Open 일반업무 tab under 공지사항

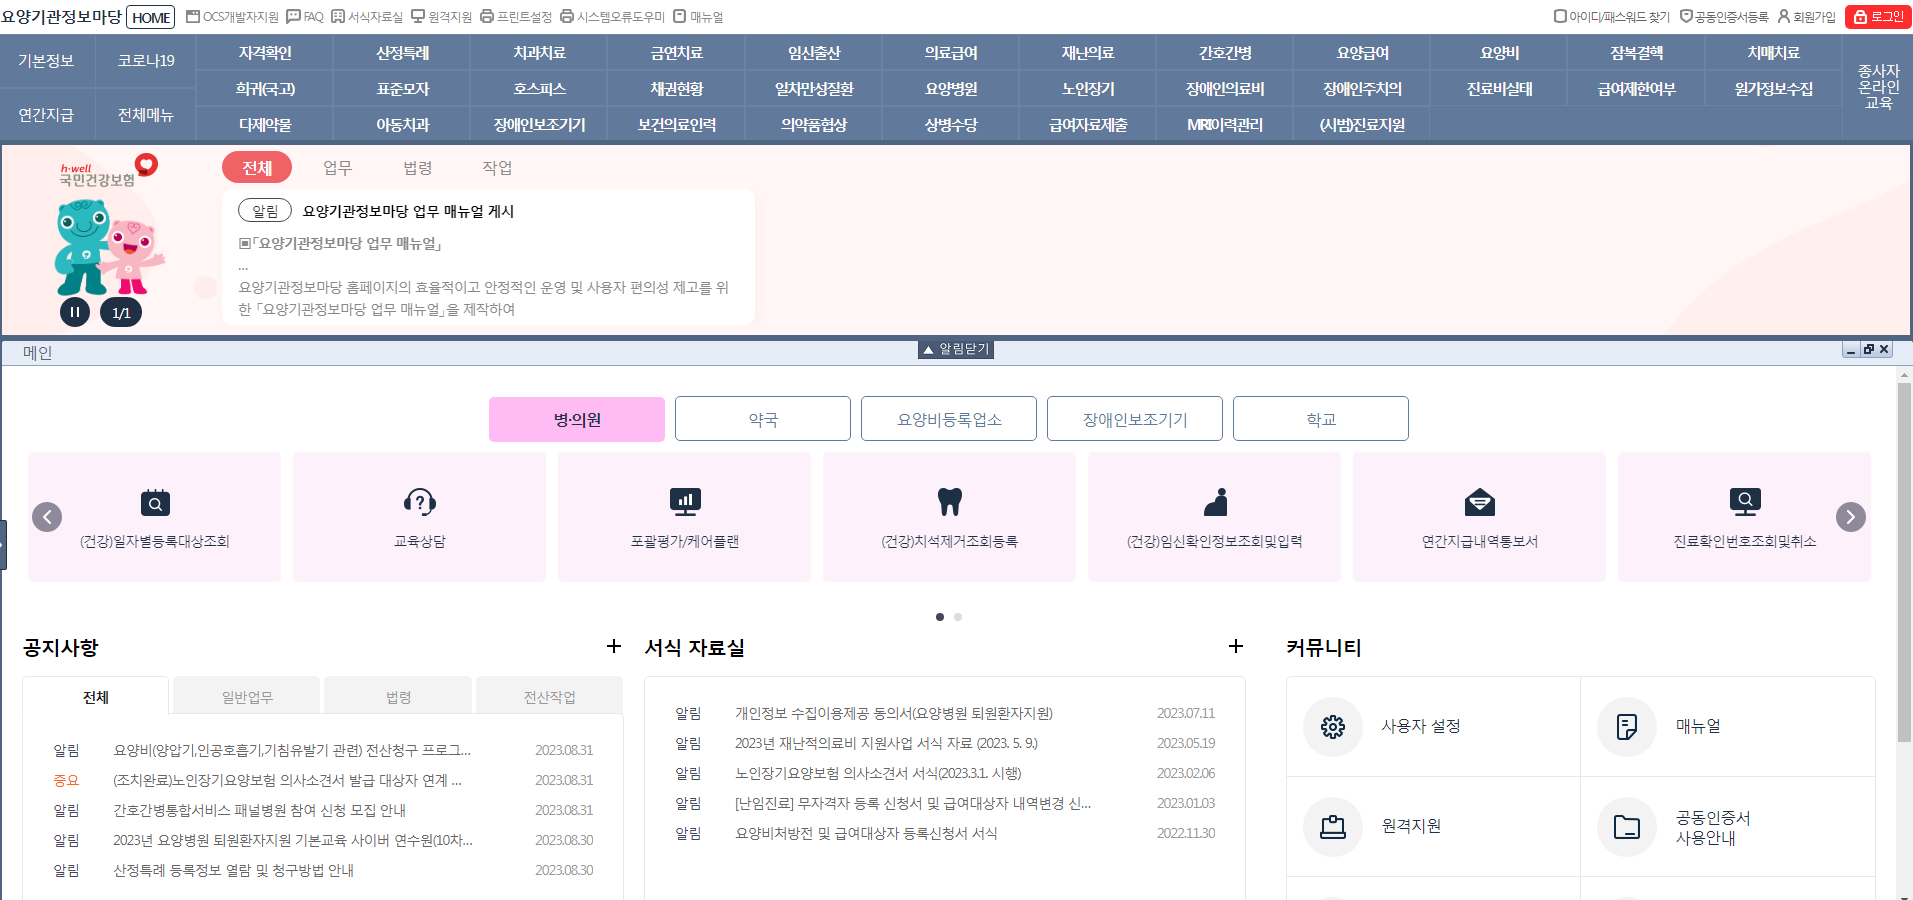point(247,697)
